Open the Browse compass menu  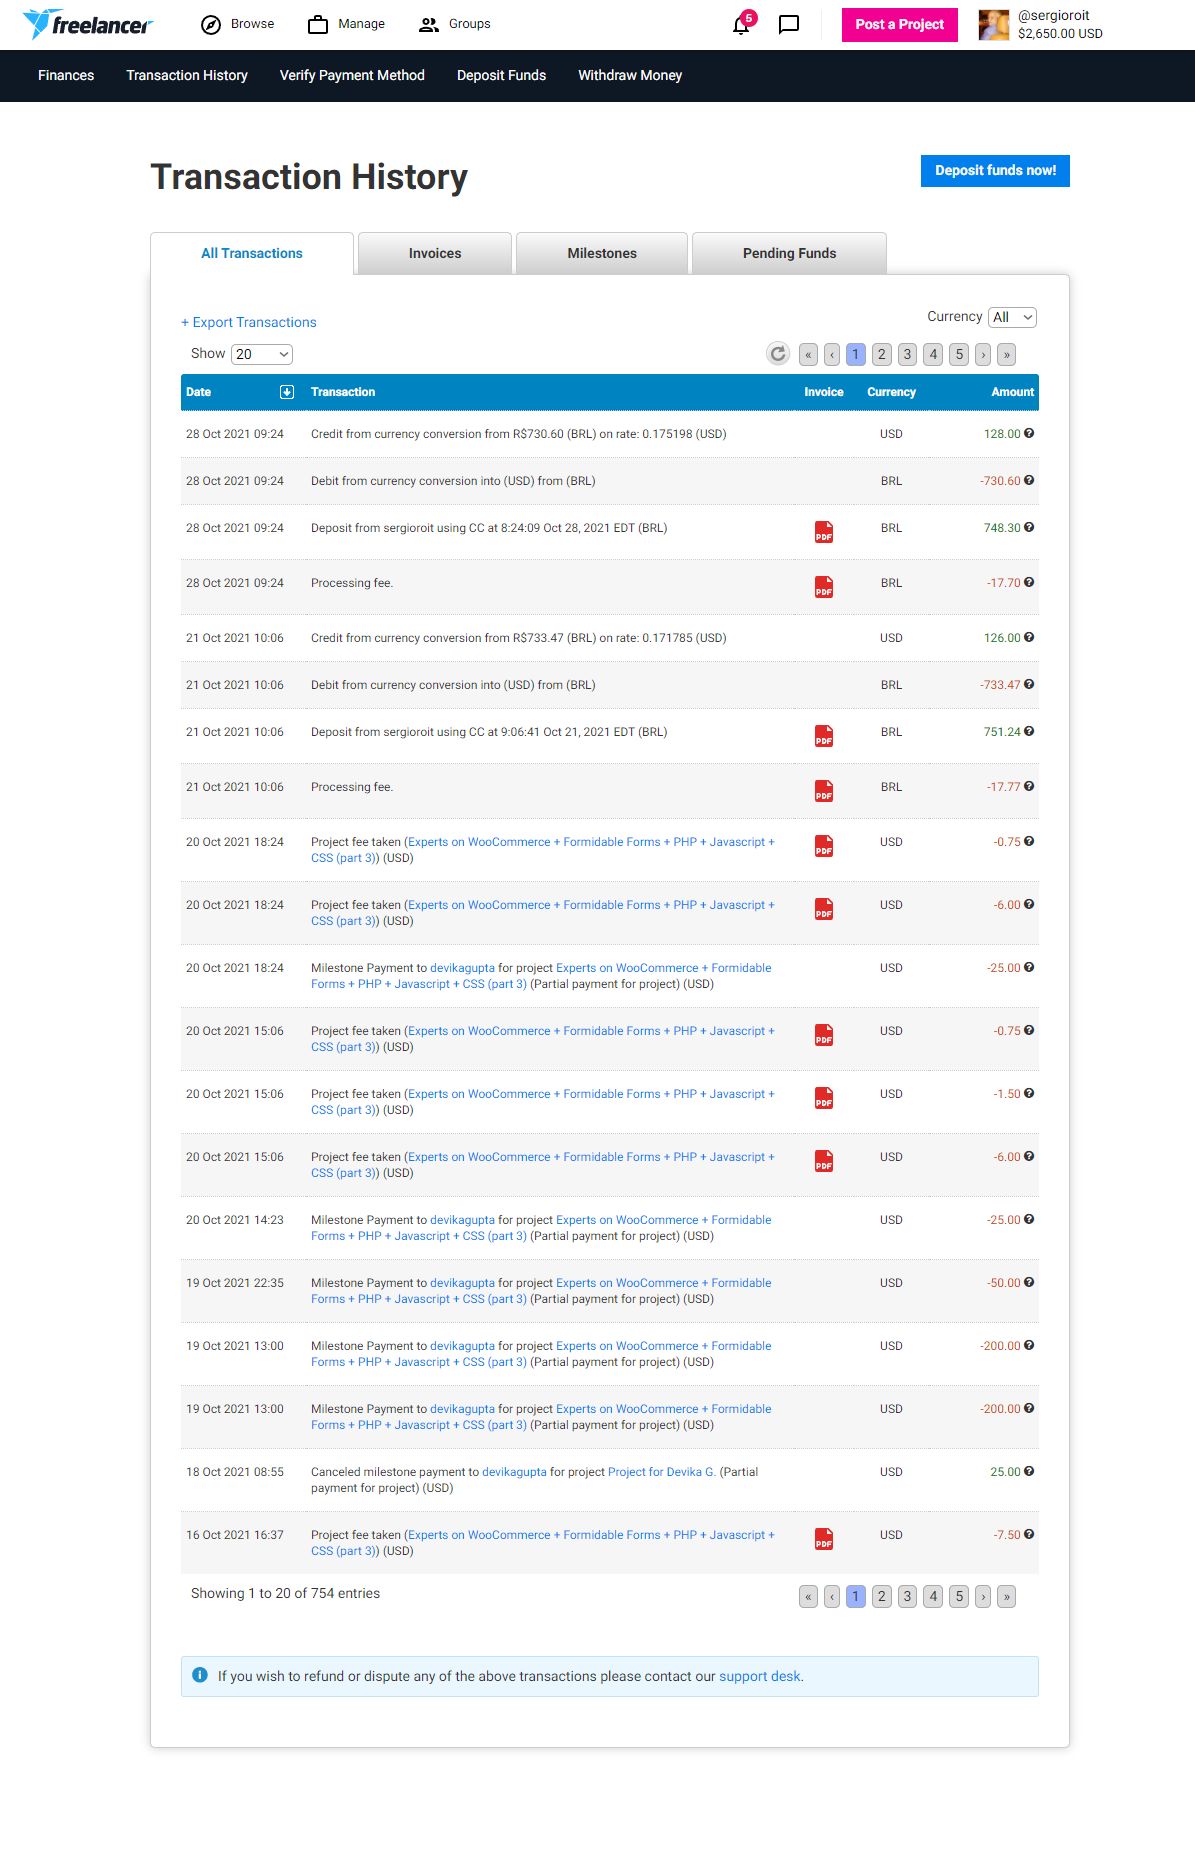pyautogui.click(x=238, y=24)
